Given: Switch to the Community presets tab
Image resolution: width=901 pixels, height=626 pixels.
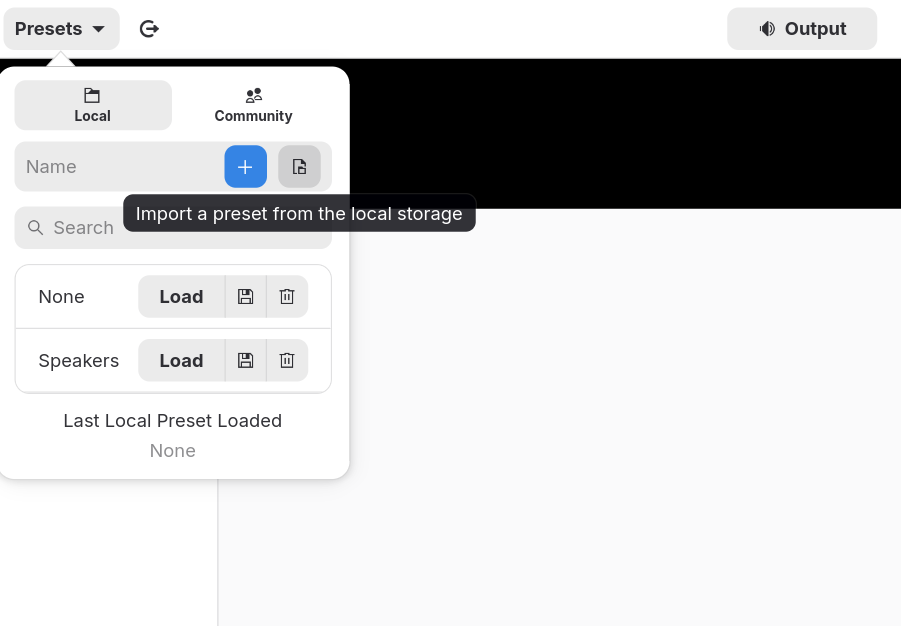Looking at the screenshot, I should point(253,105).
